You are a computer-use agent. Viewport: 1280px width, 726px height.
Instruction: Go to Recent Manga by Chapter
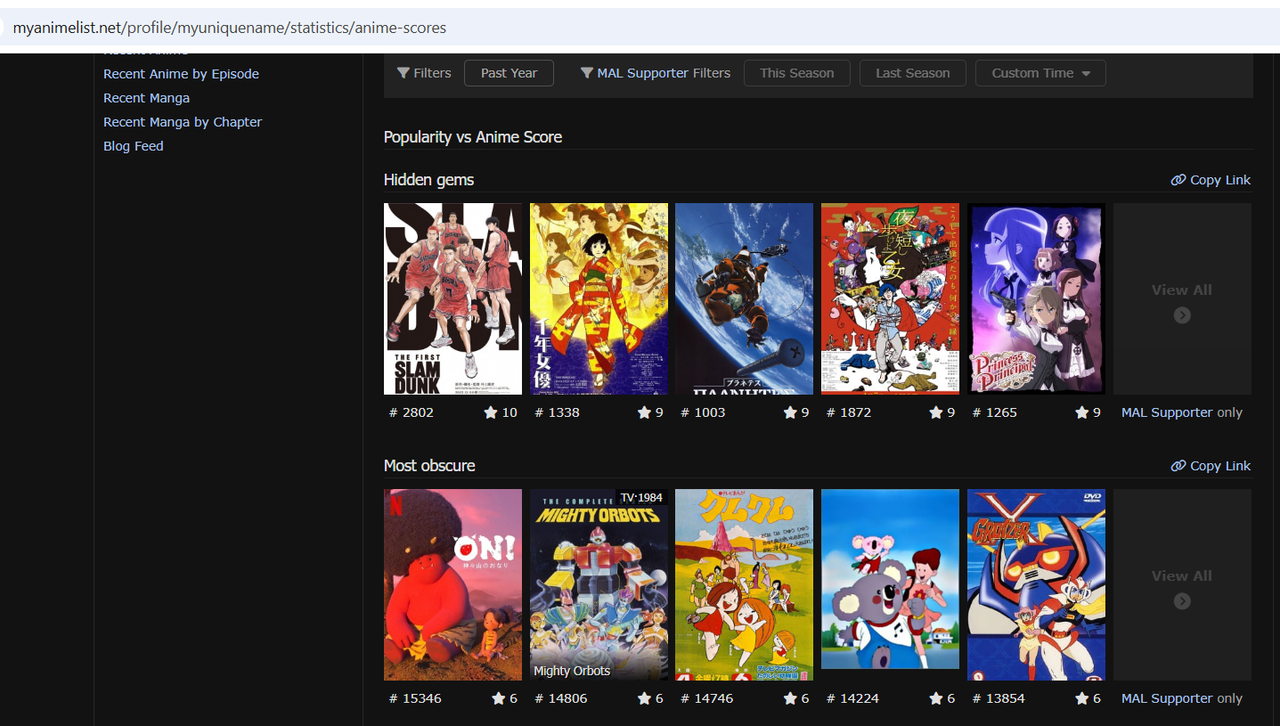click(x=182, y=122)
